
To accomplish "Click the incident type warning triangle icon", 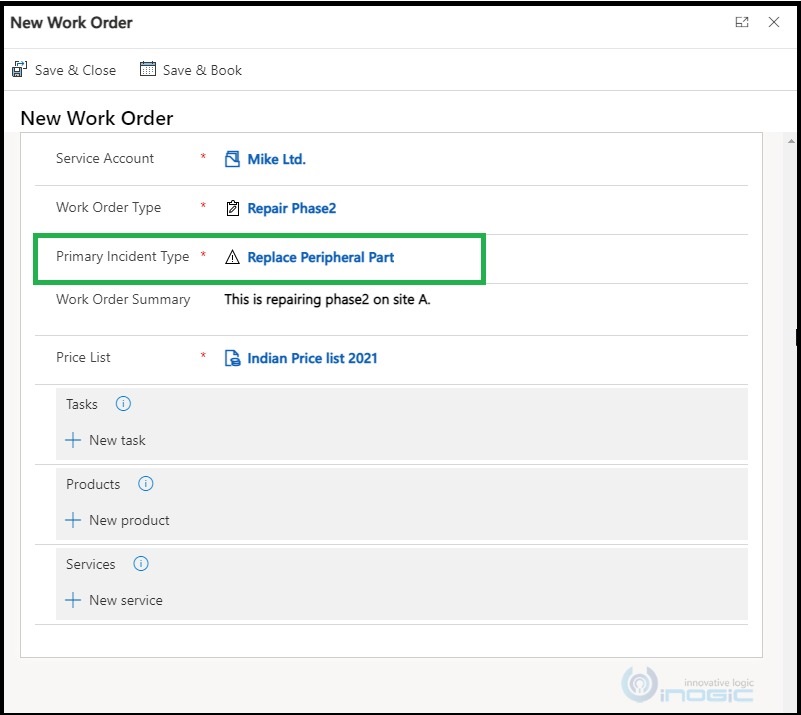I will [232, 257].
